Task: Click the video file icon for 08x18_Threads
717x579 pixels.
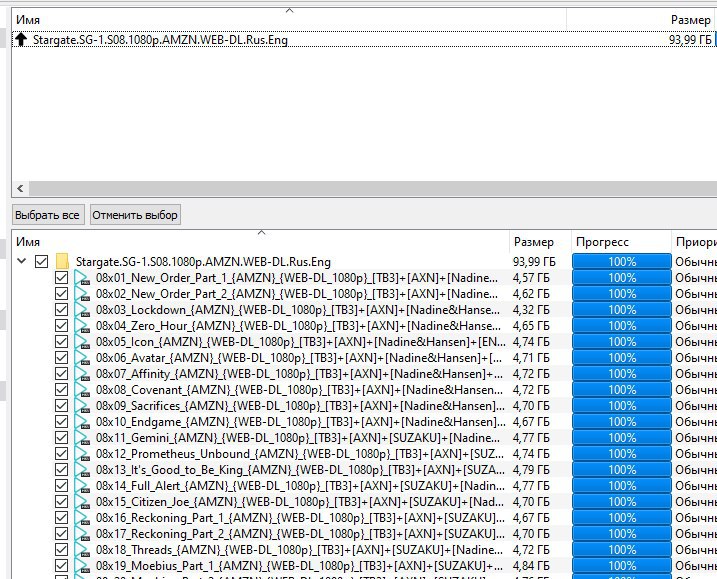Action: coord(82,550)
